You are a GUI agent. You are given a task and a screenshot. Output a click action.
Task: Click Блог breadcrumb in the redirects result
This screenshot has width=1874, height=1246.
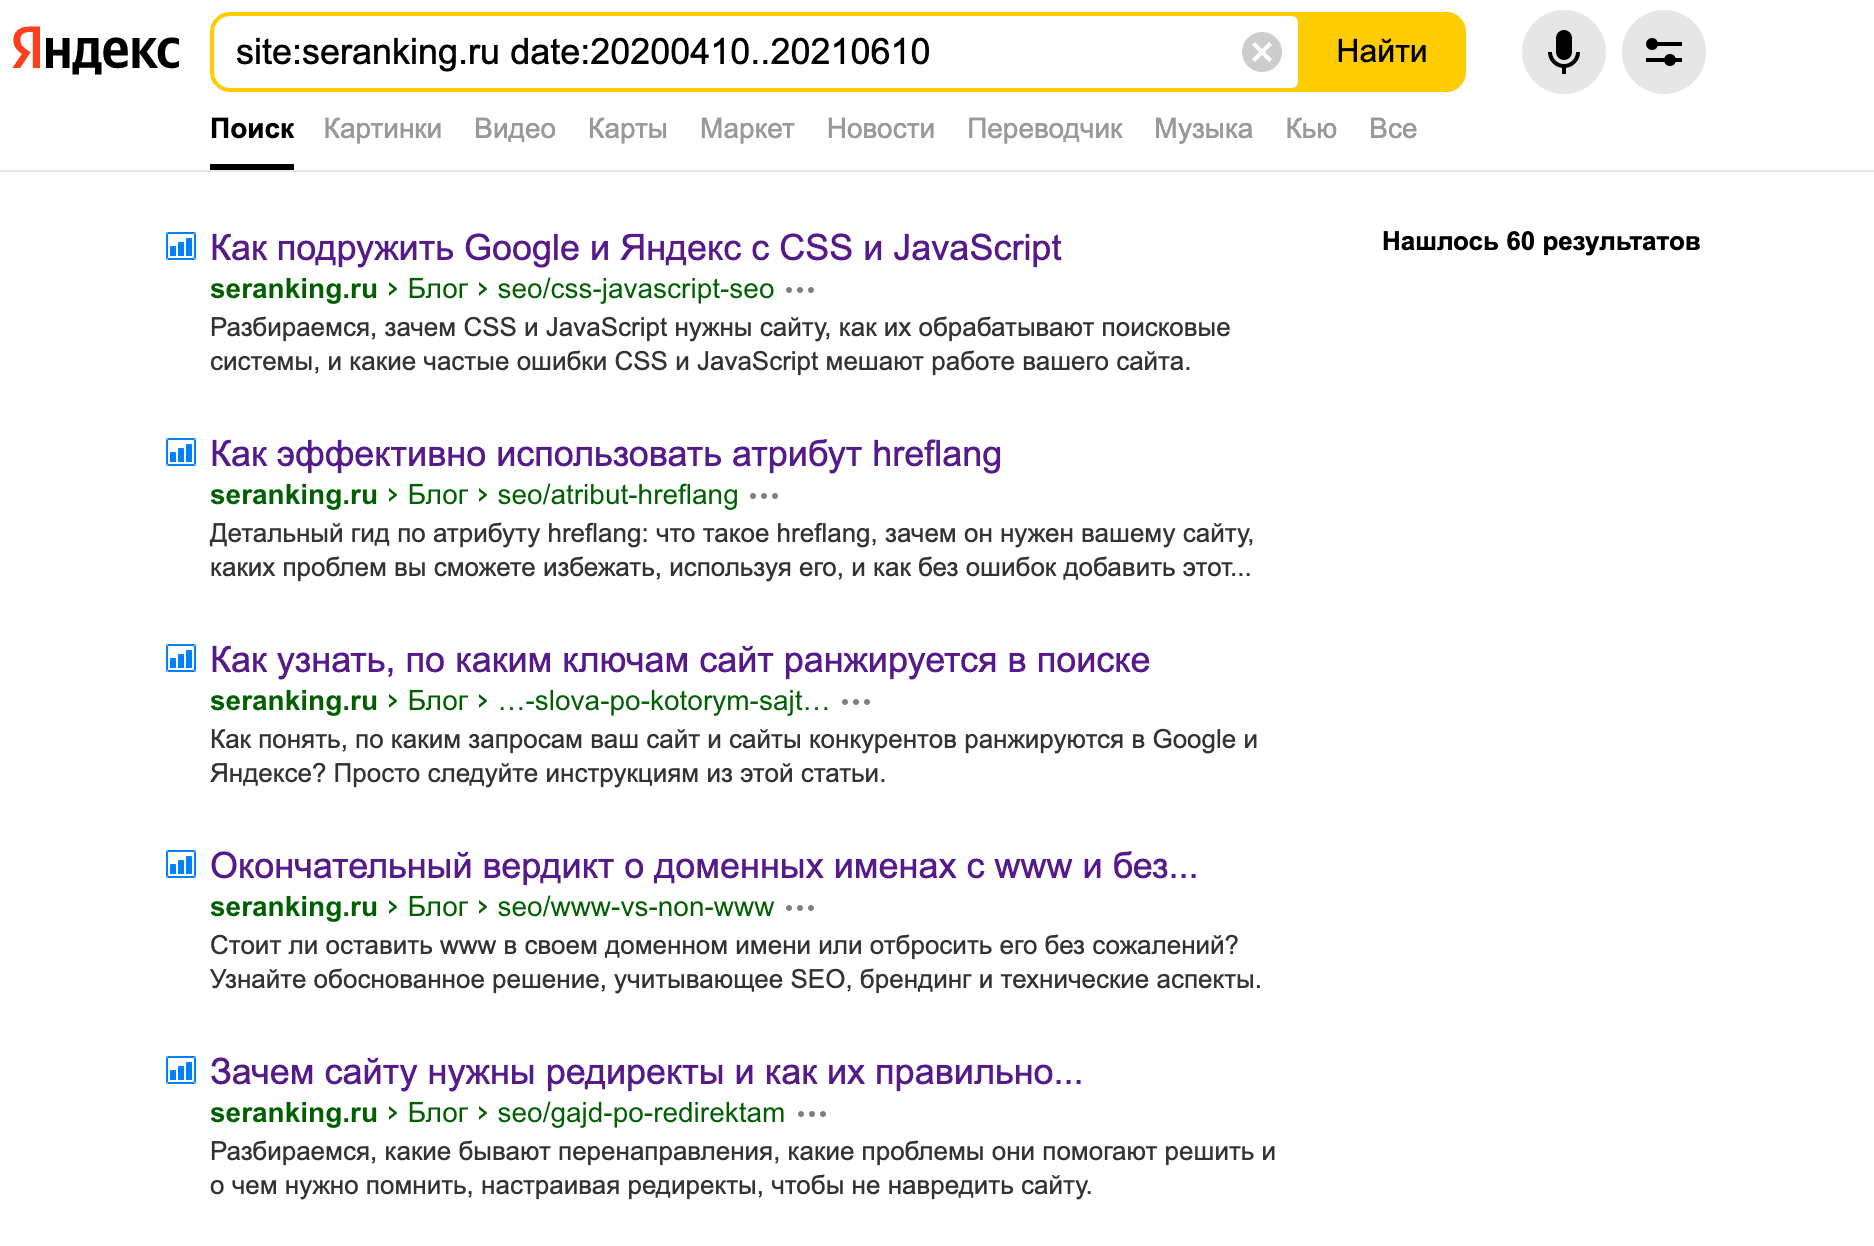[x=438, y=1113]
